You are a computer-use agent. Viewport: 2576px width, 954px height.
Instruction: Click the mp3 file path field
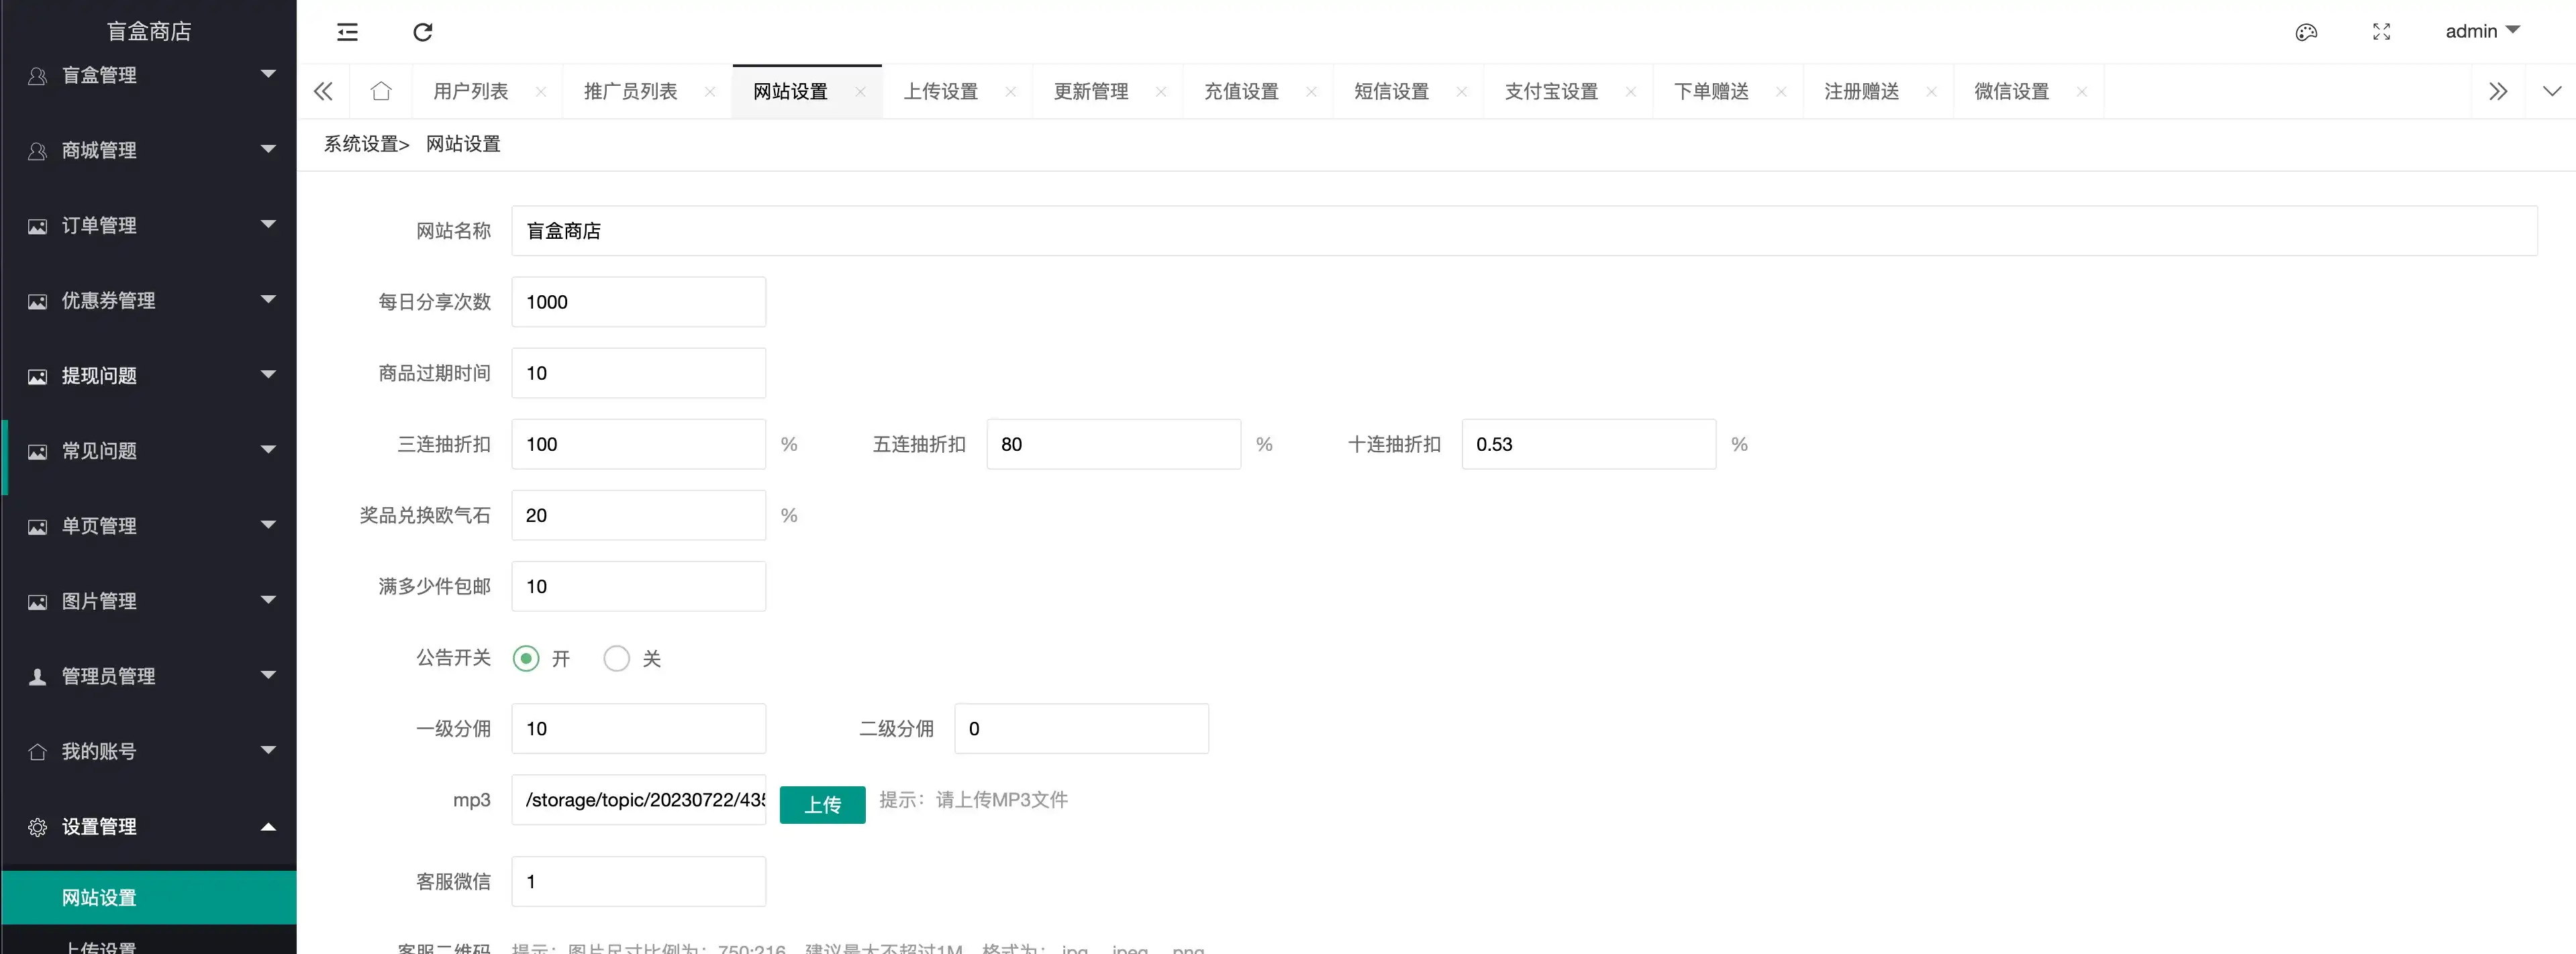(x=639, y=799)
